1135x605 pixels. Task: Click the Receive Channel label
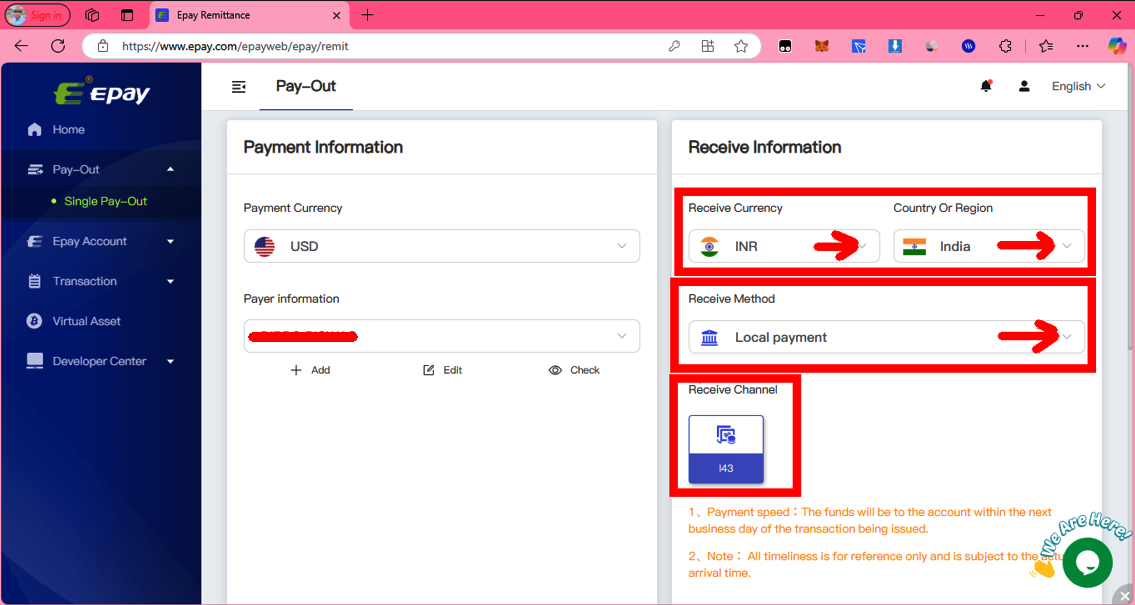(x=733, y=389)
